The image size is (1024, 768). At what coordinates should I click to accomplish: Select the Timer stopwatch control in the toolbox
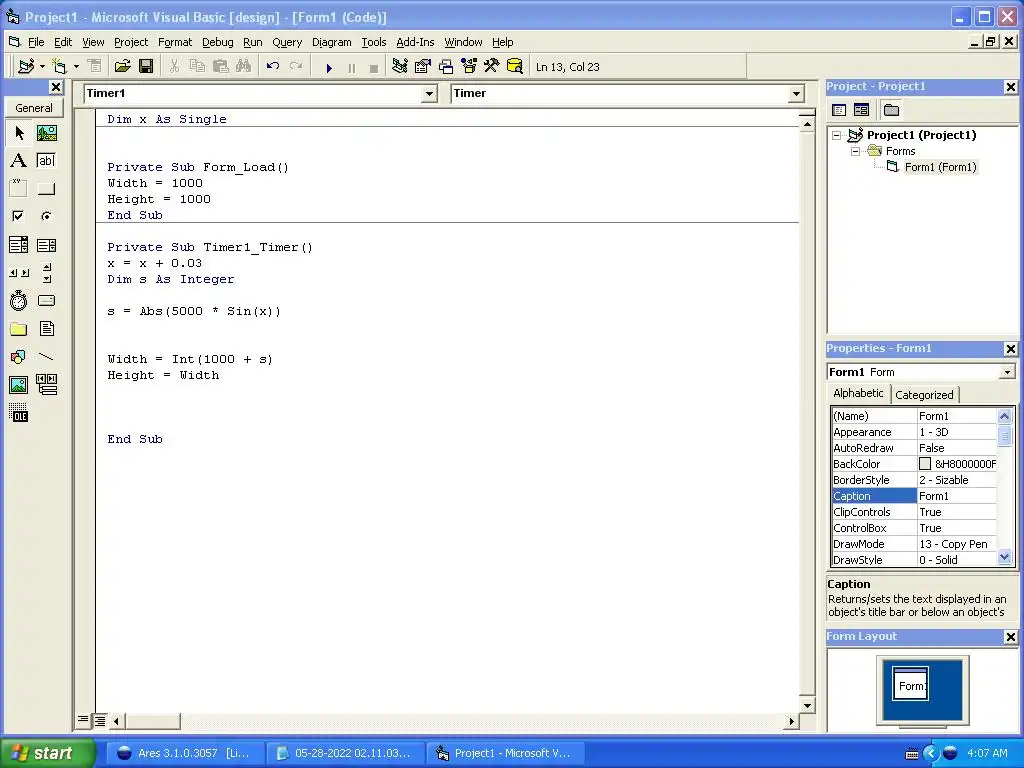point(19,300)
